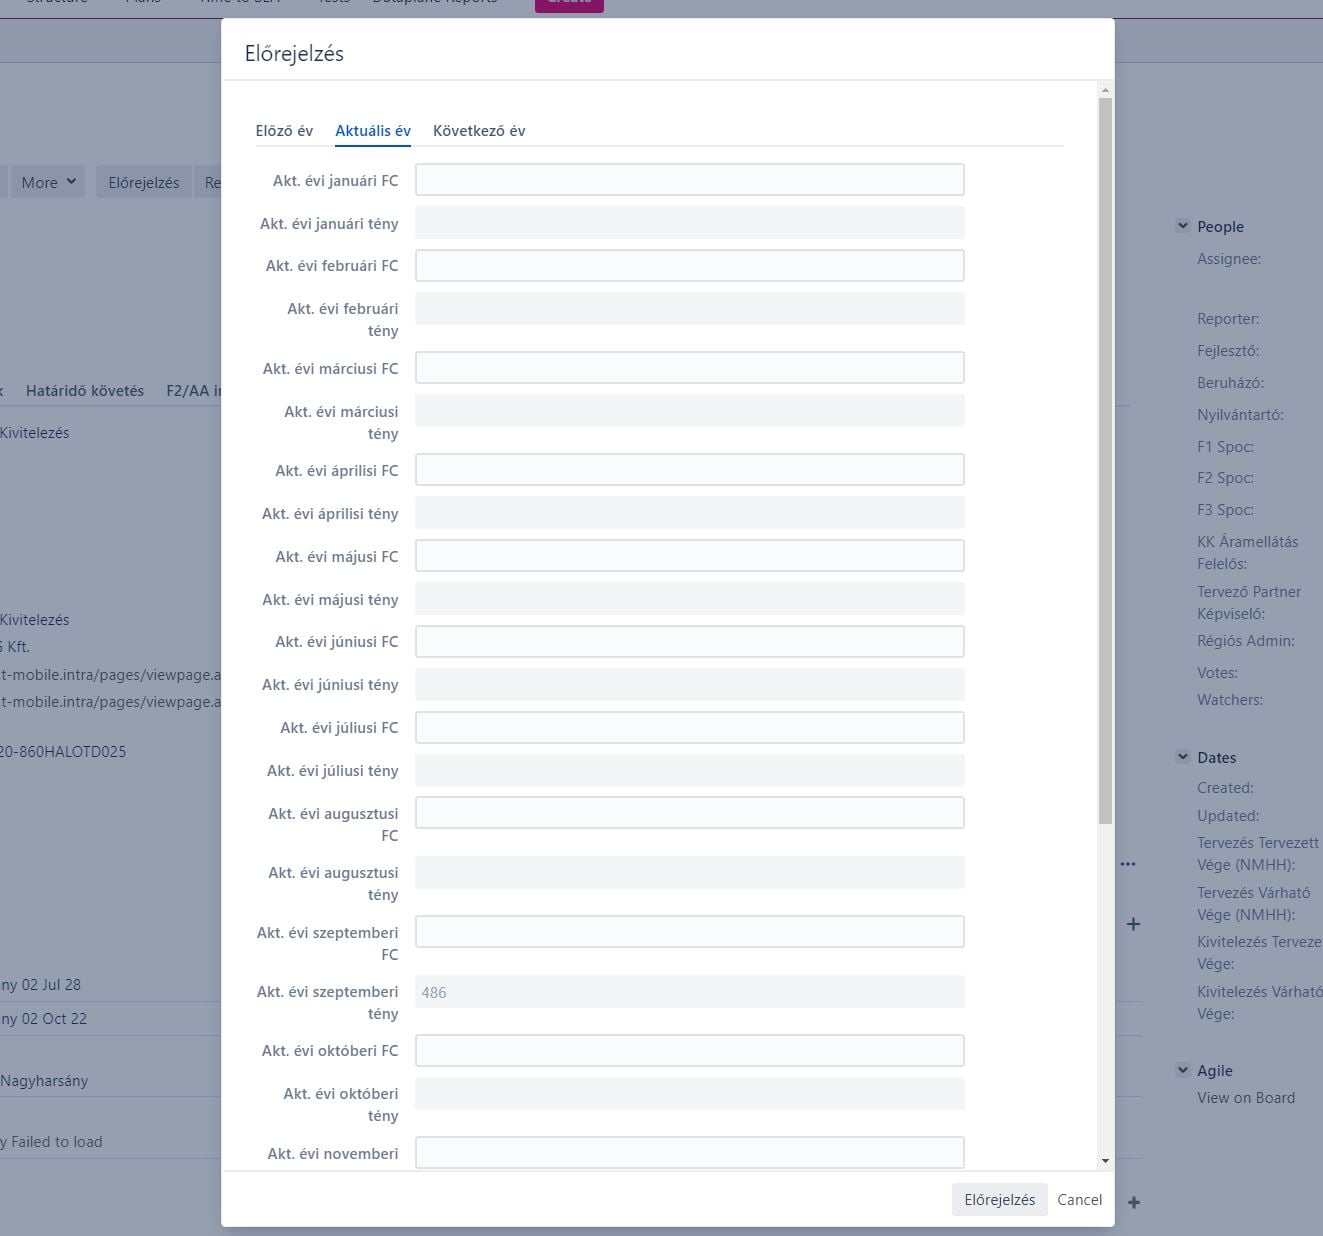Switch to the Előző év tab
This screenshot has height=1236, width=1323.
pos(284,131)
